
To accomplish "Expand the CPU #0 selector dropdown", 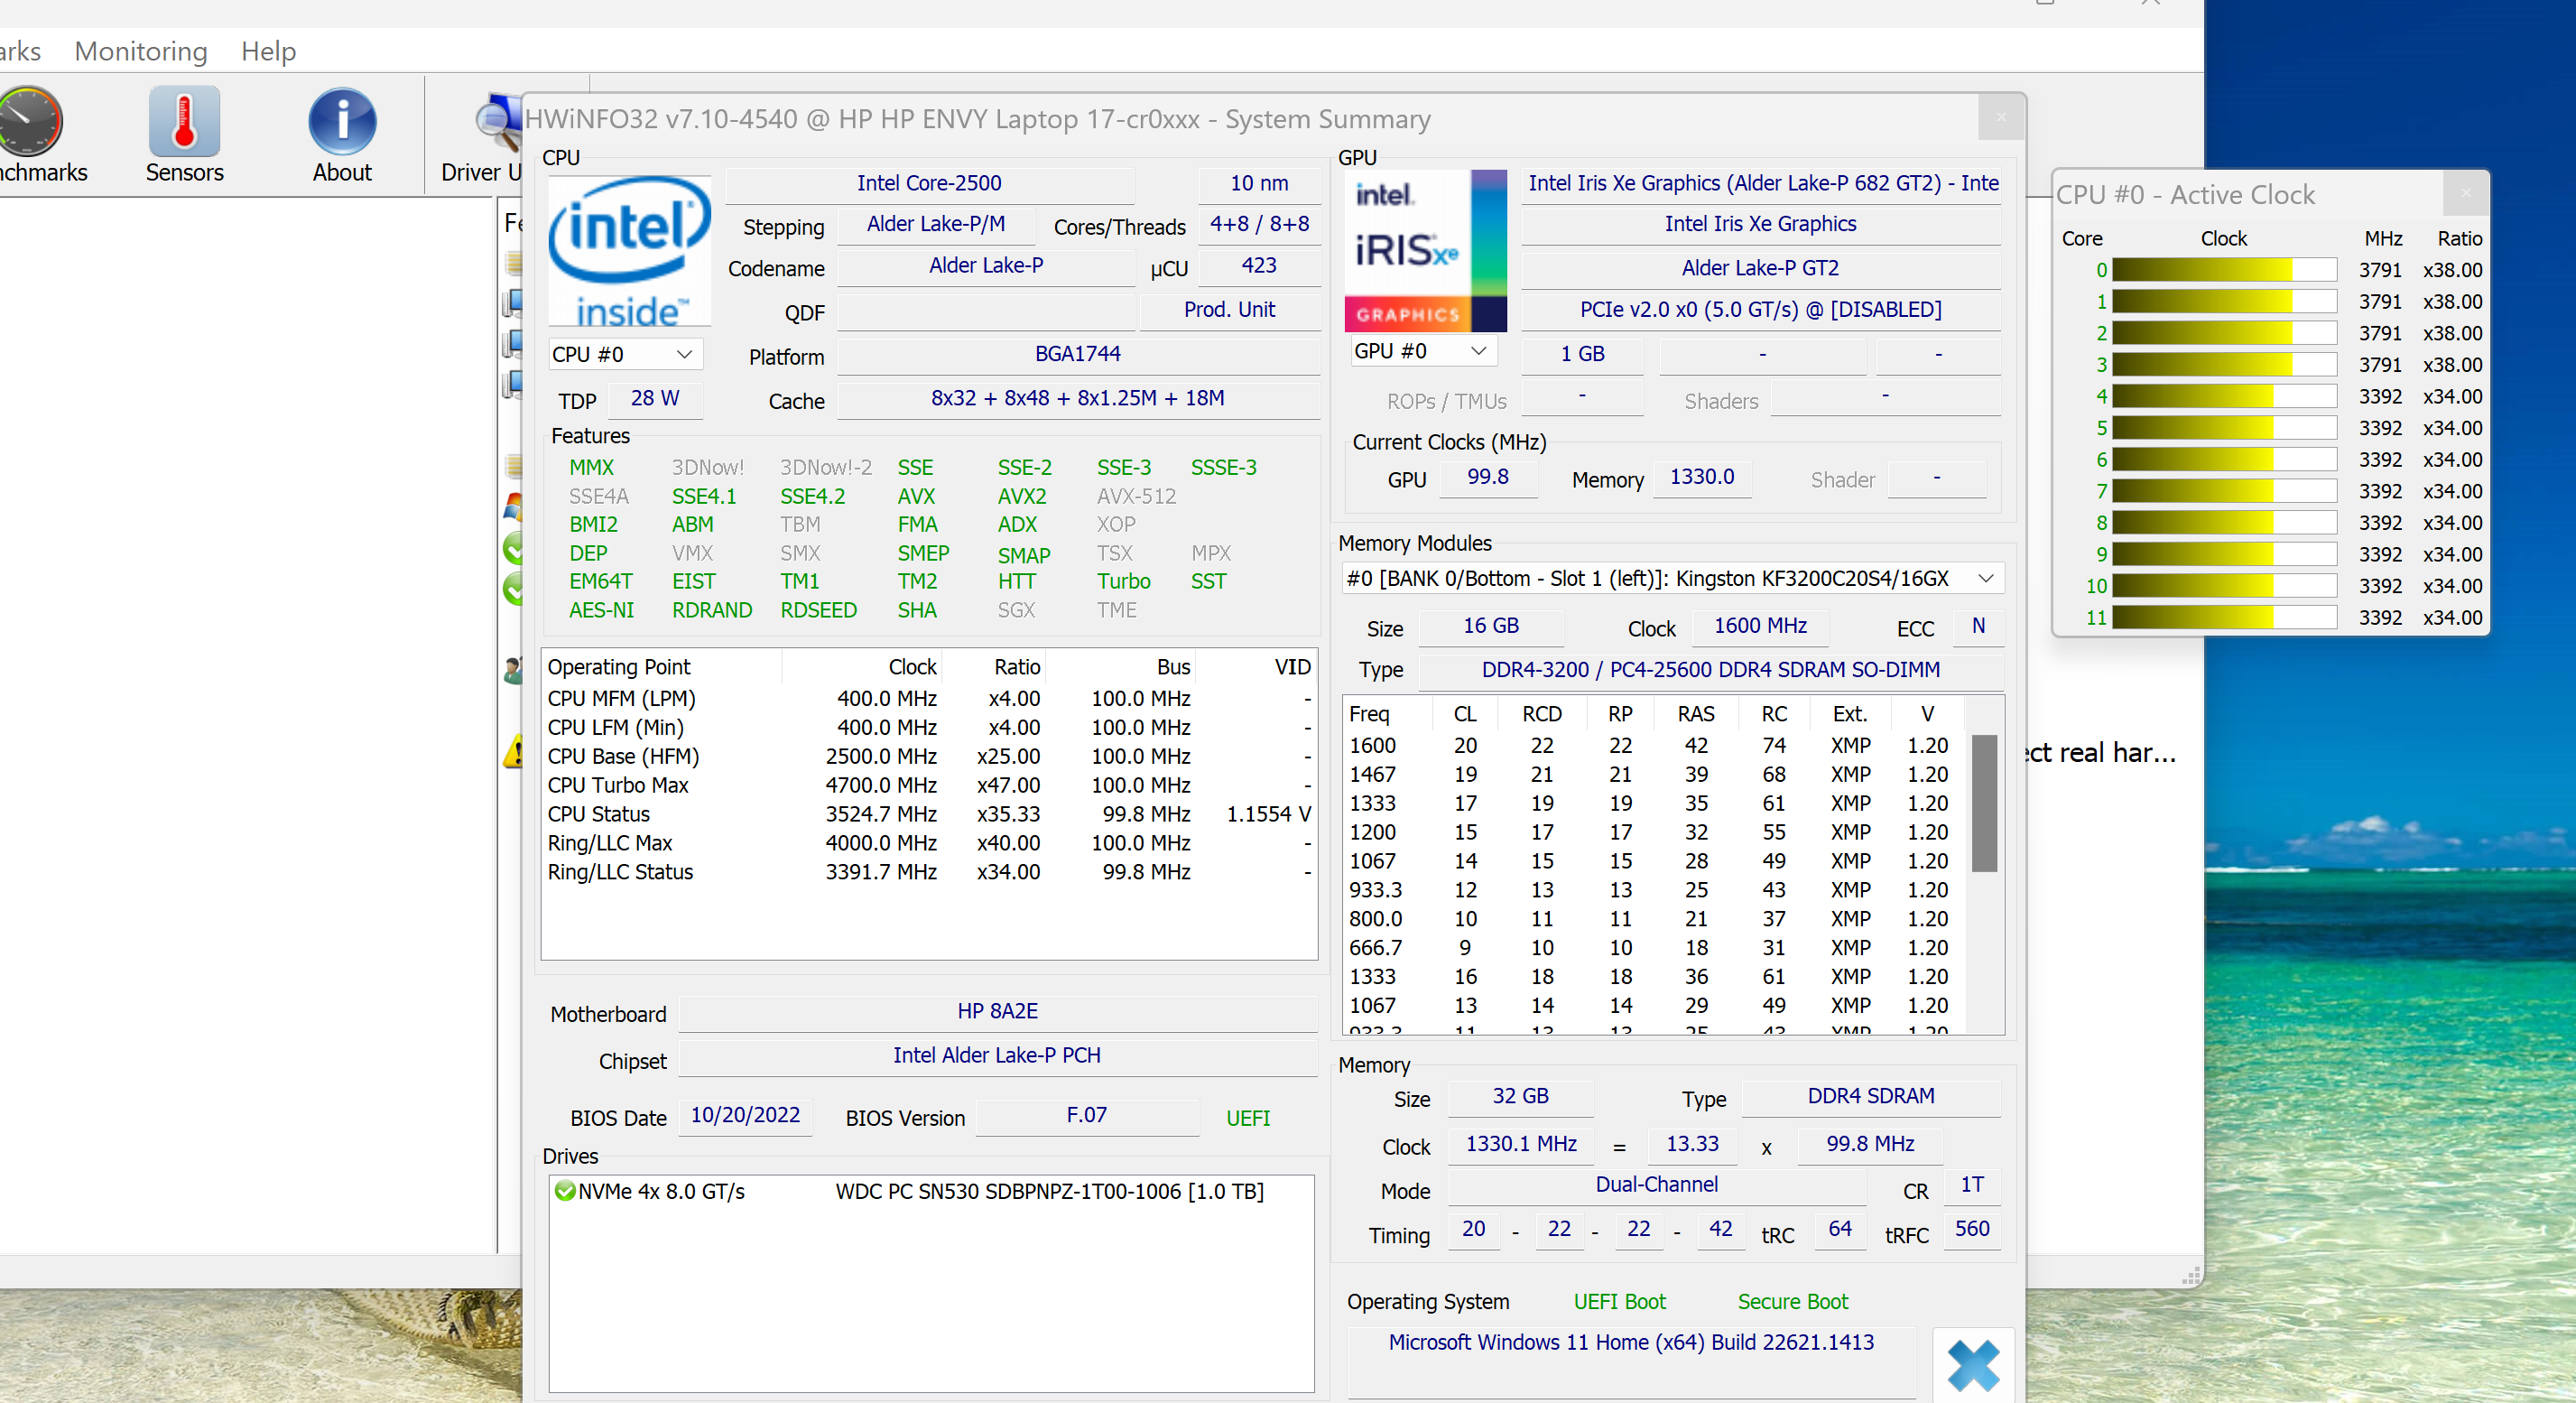I will pos(684,354).
